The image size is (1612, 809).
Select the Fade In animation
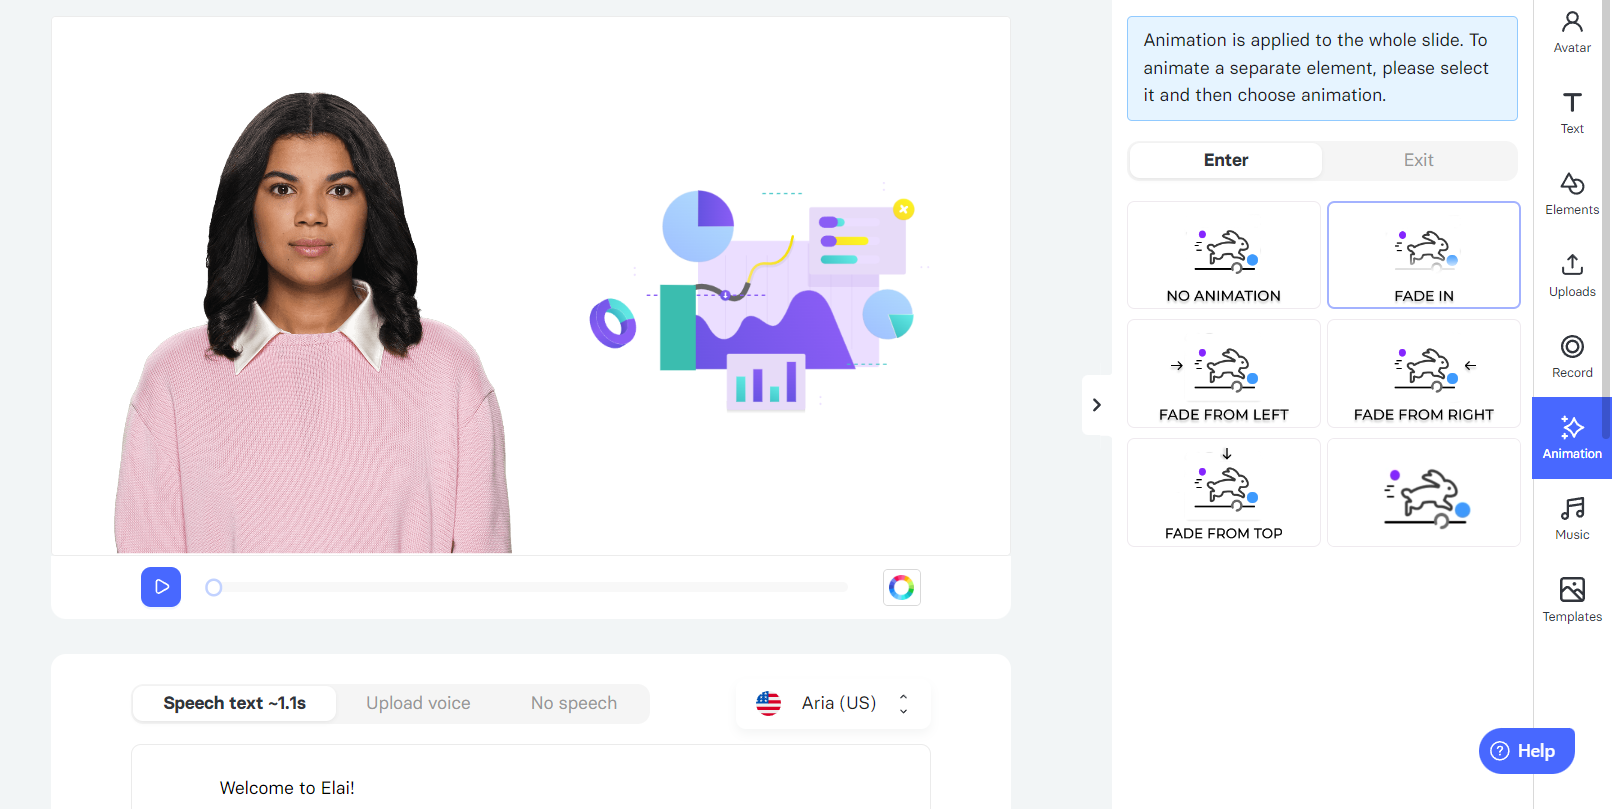1424,255
